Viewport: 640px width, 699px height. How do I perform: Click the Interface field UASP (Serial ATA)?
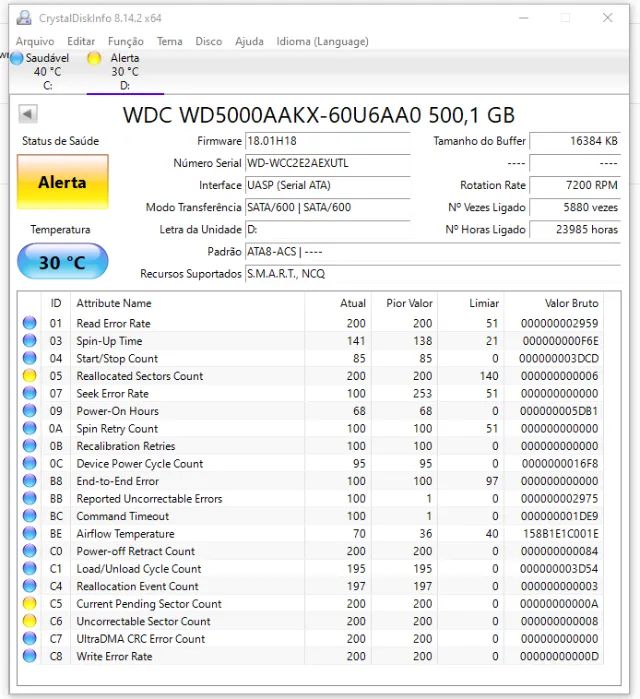pyautogui.click(x=328, y=185)
